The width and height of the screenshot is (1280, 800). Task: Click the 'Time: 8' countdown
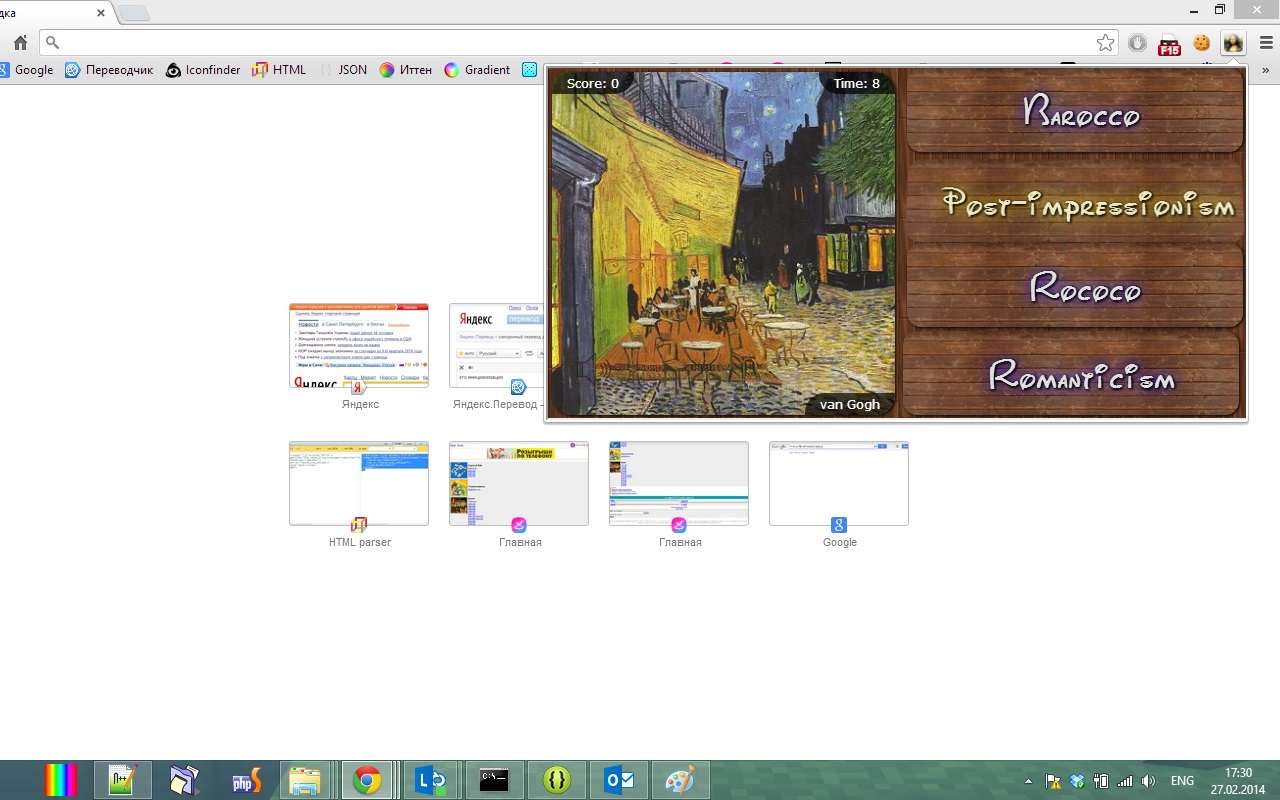pyautogui.click(x=857, y=83)
